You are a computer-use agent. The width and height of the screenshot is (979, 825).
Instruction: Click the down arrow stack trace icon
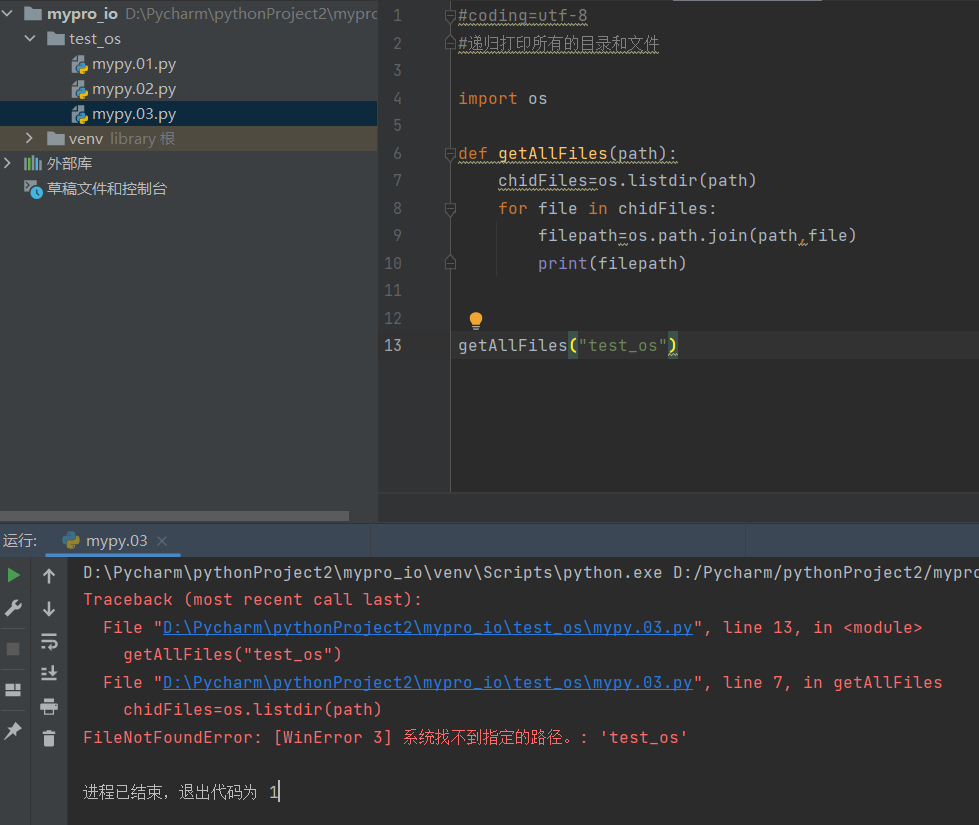tap(49, 608)
